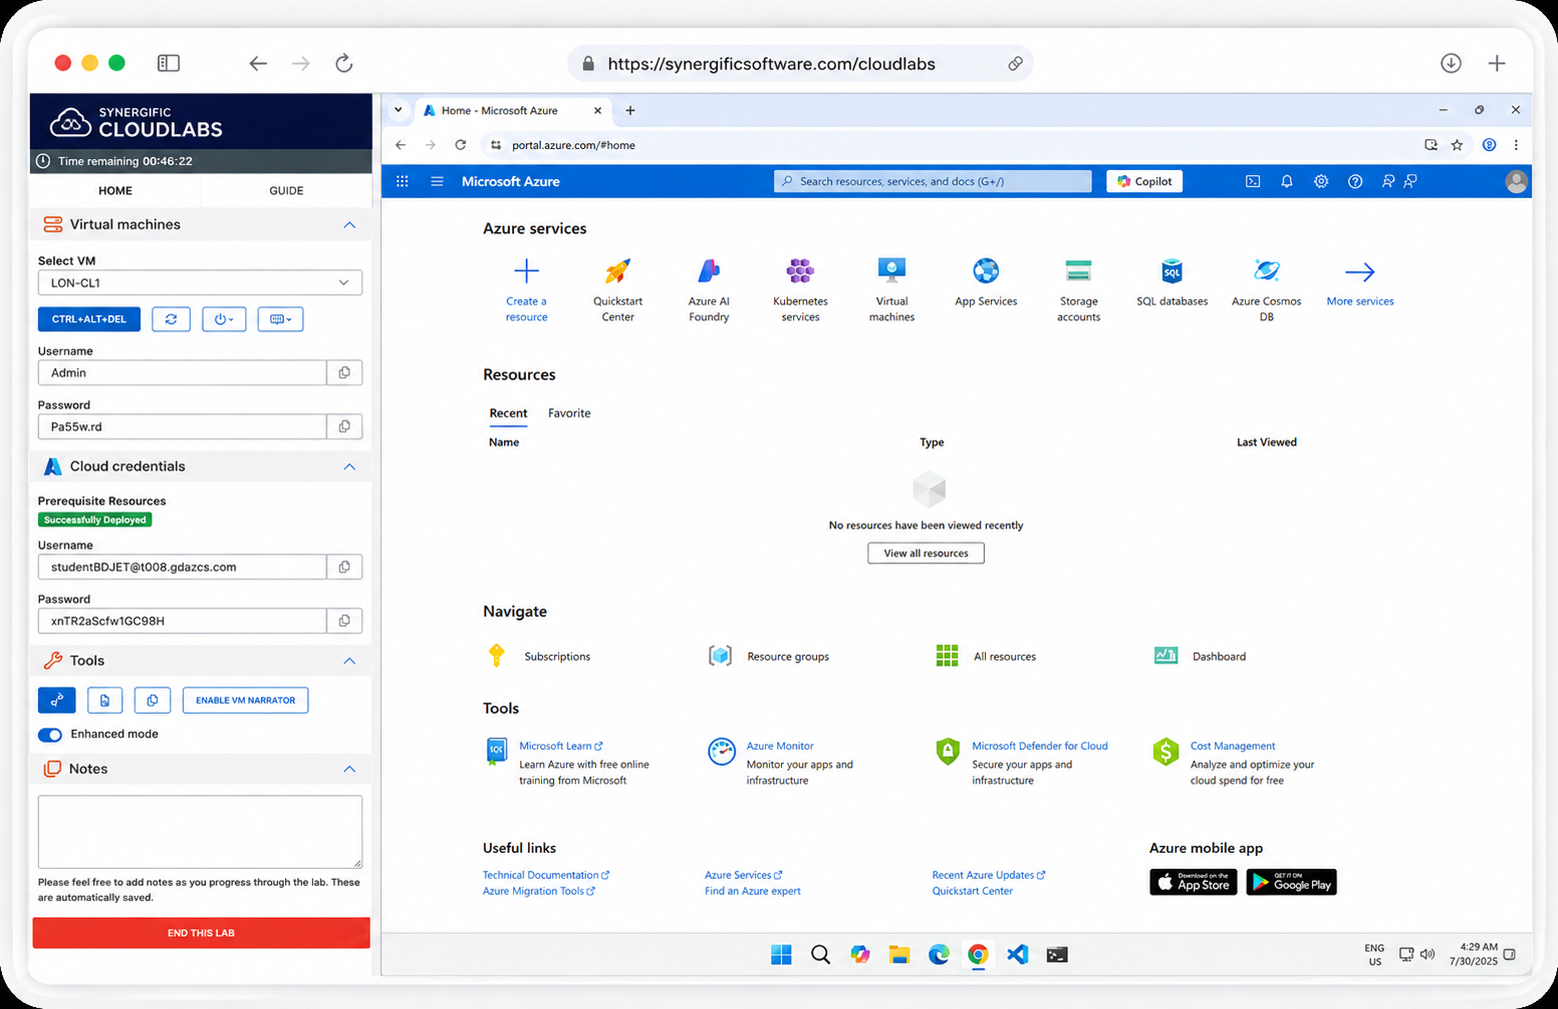Click the Azure account avatar
Screen dimensions: 1558x1009
[1516, 181]
